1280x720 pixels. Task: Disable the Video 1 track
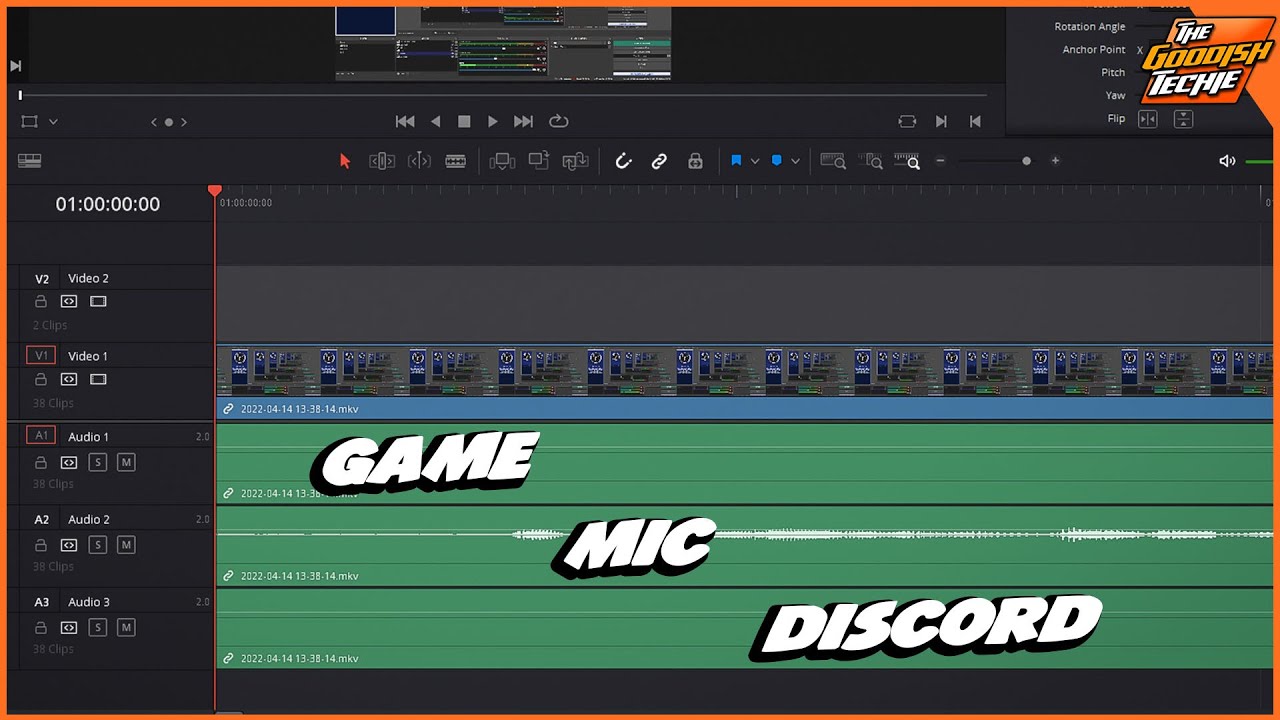pos(98,379)
